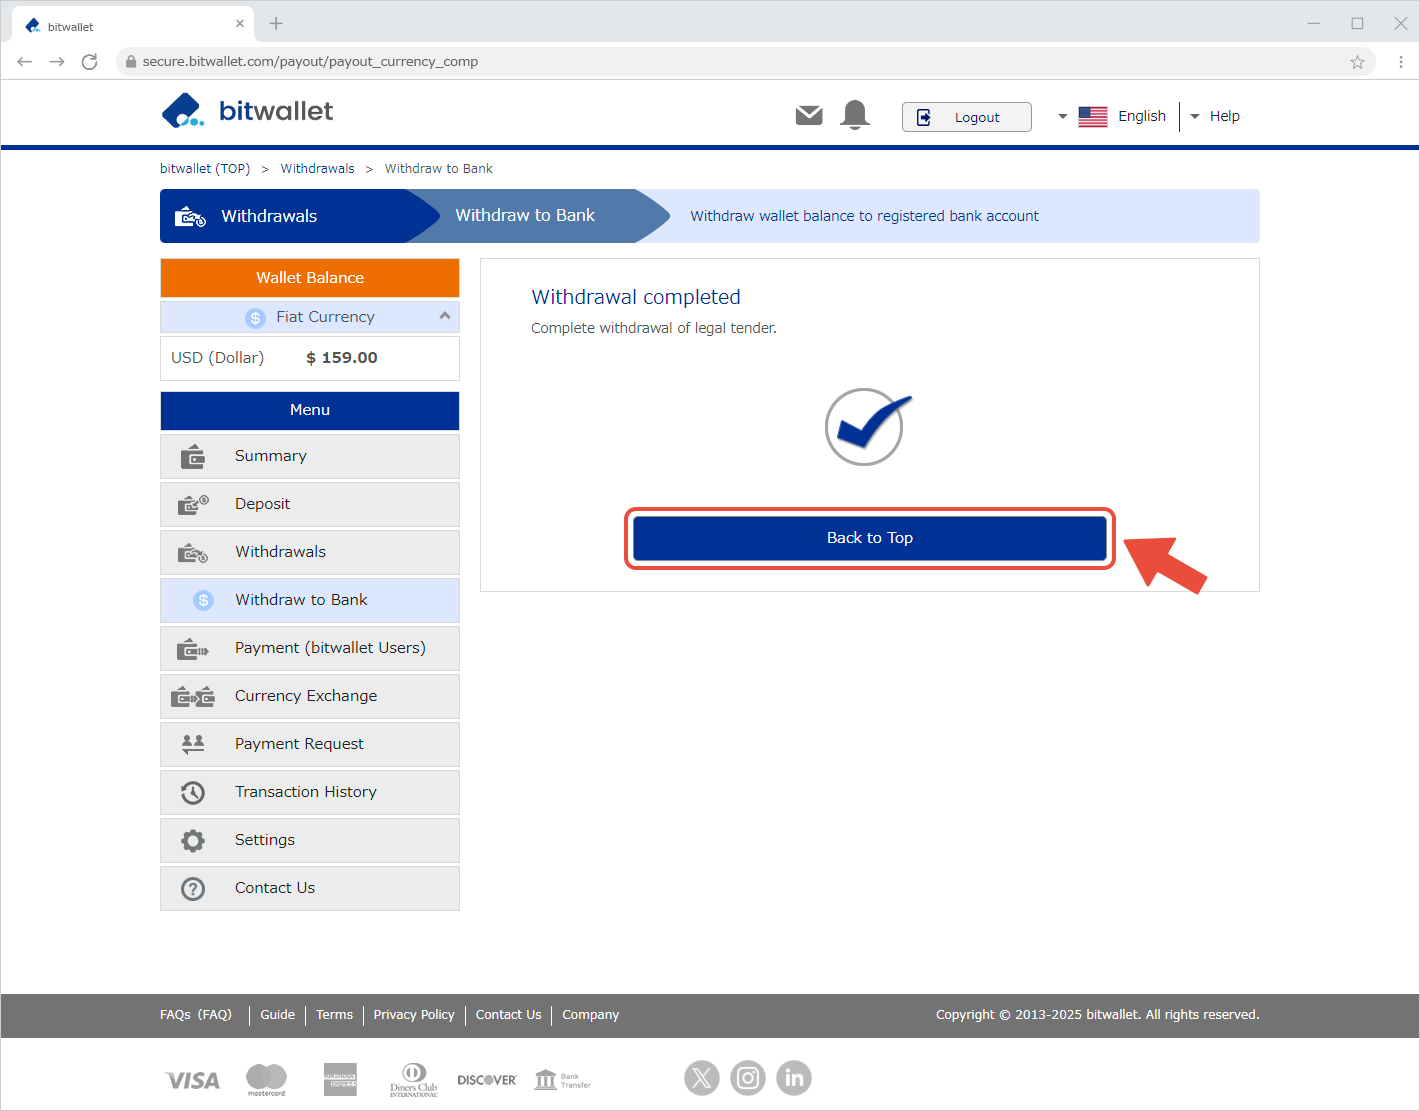The image size is (1420, 1111).
Task: Click the Withdrawals wallet icon in menu
Action: pyautogui.click(x=193, y=552)
